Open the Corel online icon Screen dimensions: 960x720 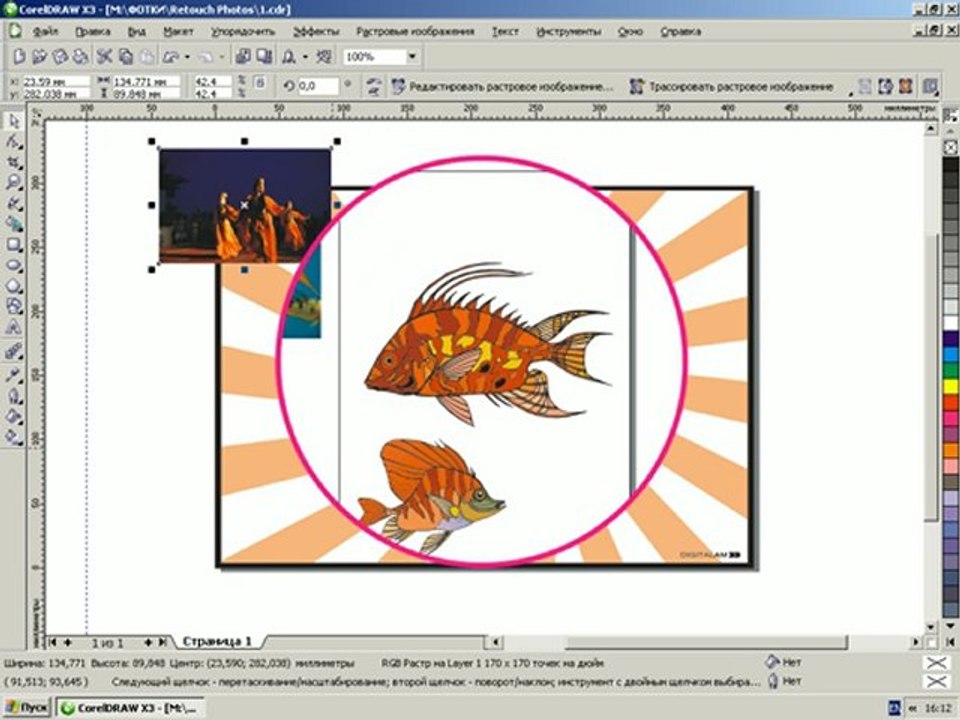click(x=324, y=57)
